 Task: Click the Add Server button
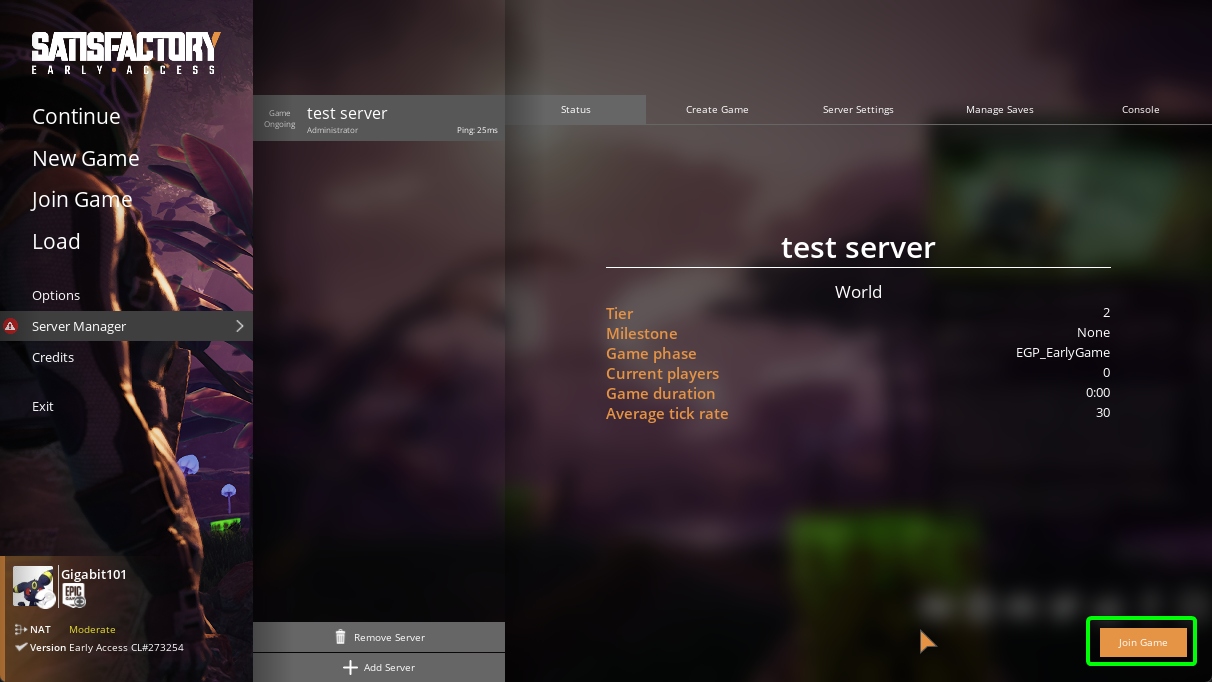(x=379, y=667)
